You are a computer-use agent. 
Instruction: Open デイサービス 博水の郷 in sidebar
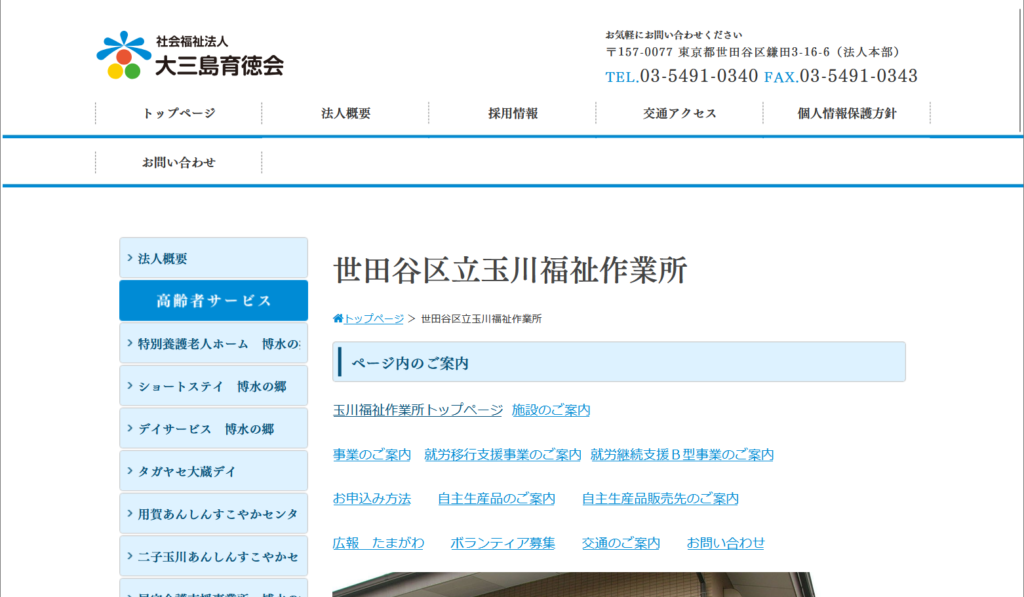click(x=214, y=428)
